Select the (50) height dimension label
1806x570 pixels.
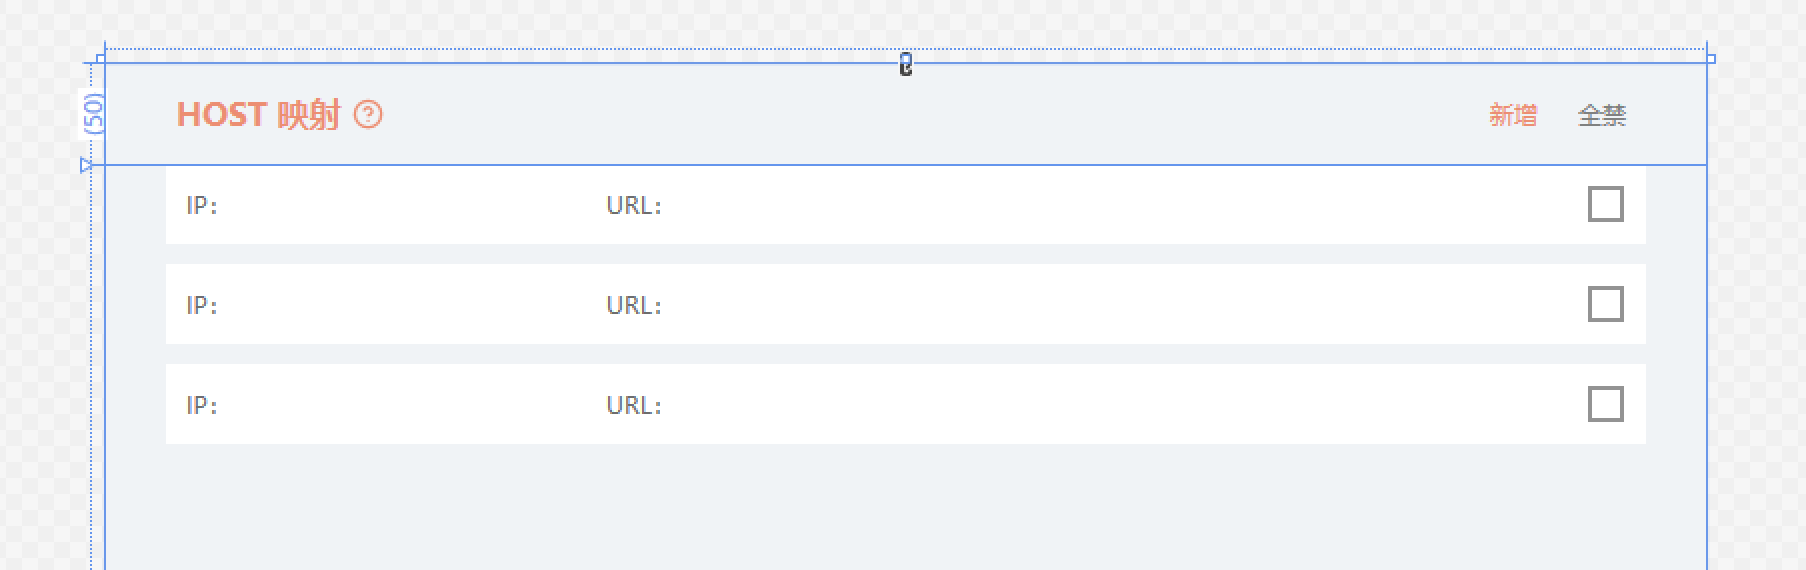[x=93, y=114]
